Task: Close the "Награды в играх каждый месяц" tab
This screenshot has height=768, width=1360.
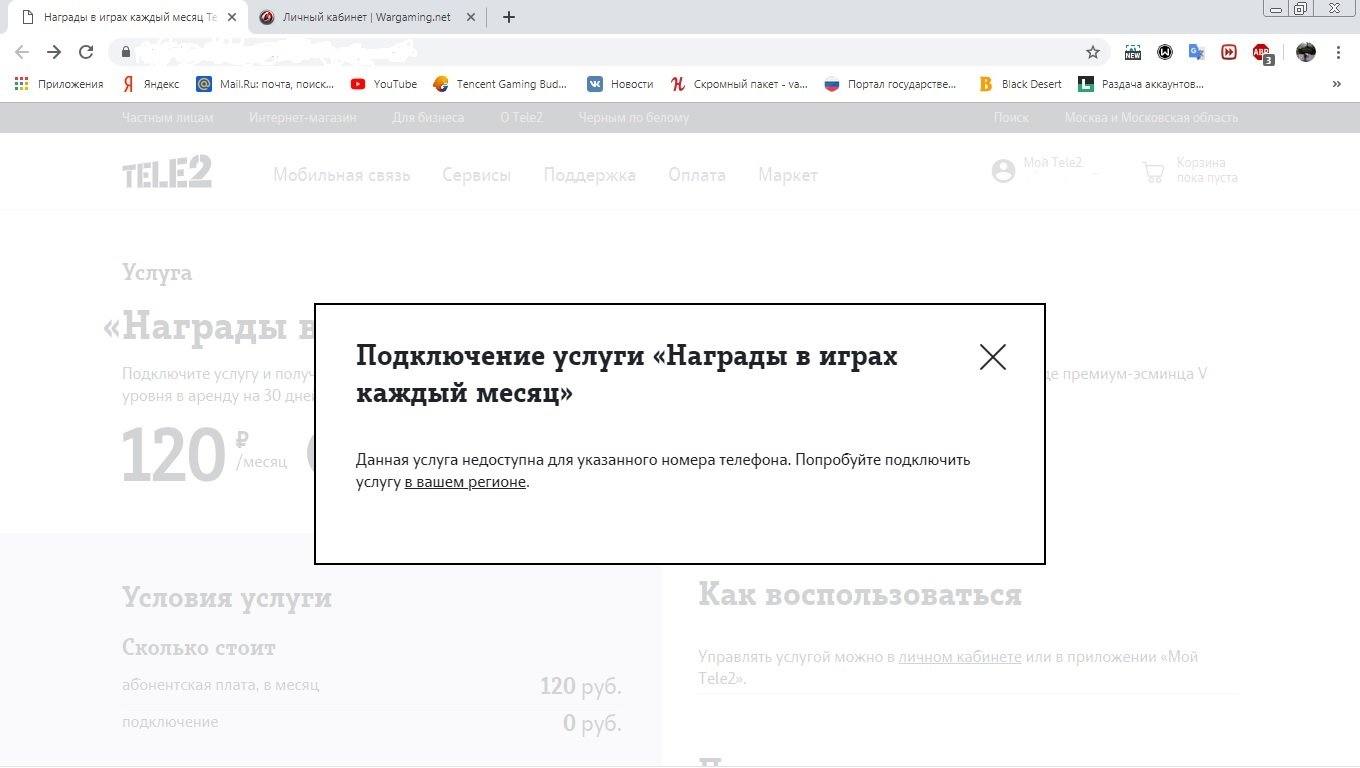Action: 232,17
